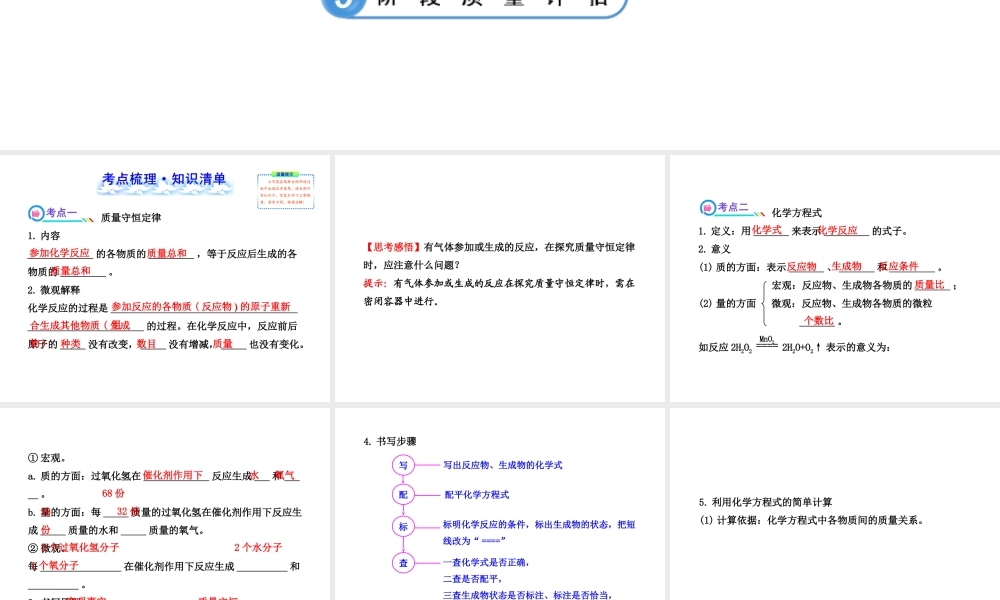The image size is (1000, 600).
Task: Open the slide with 【思考感悟】 question
Action: [500, 278]
